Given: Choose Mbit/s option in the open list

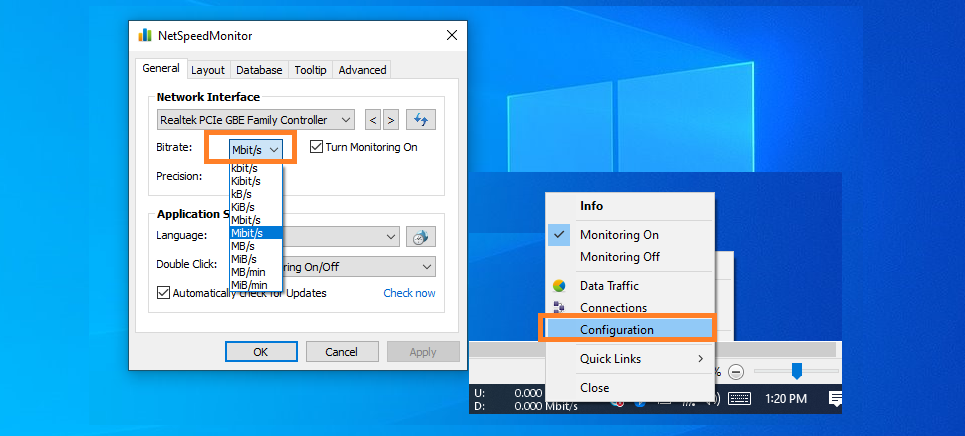Looking at the screenshot, I should [255, 220].
